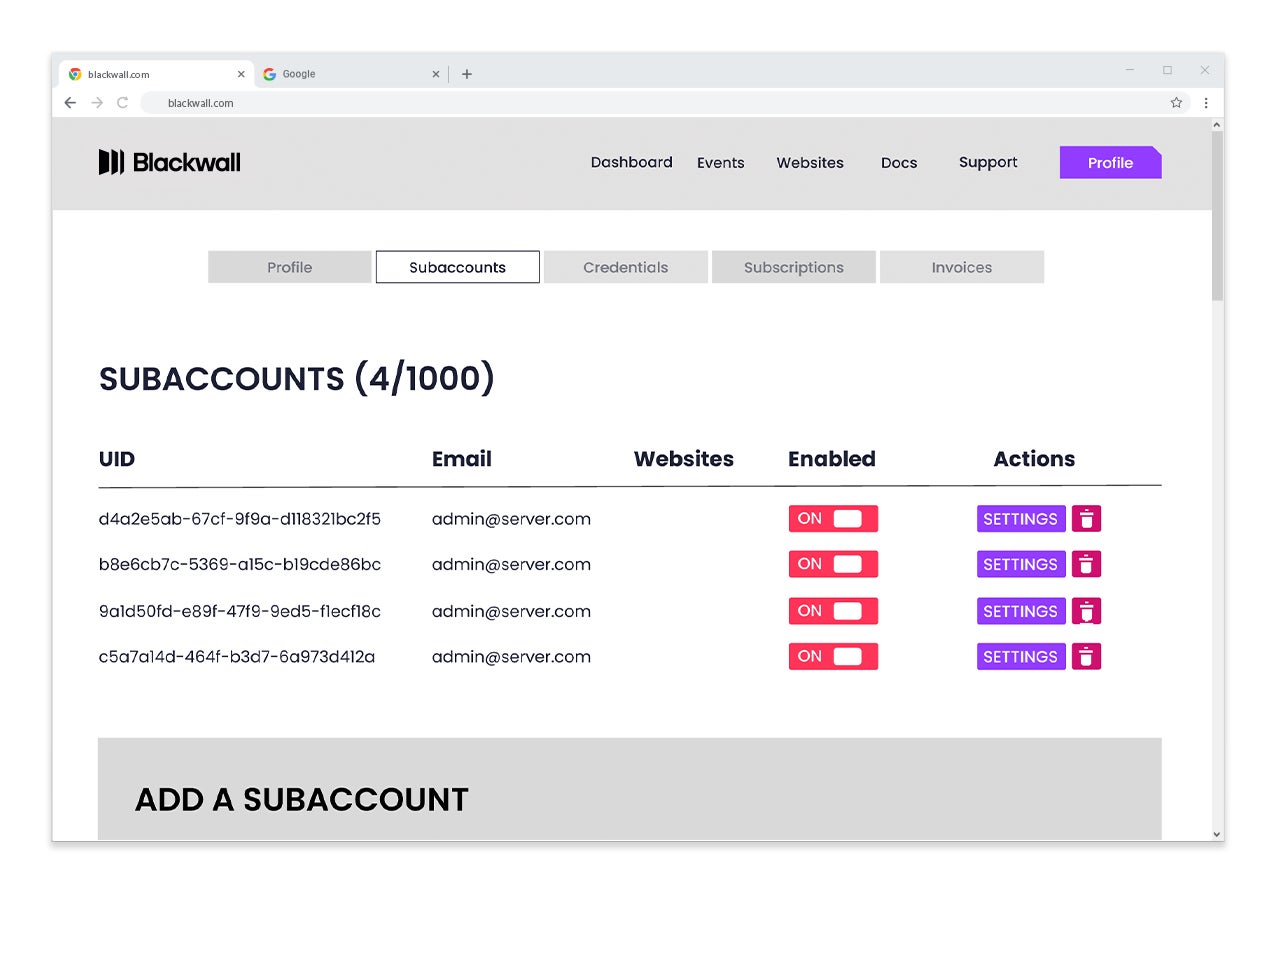Close the blackwall.com browser tab
This screenshot has height=960, width=1280.
[241, 74]
